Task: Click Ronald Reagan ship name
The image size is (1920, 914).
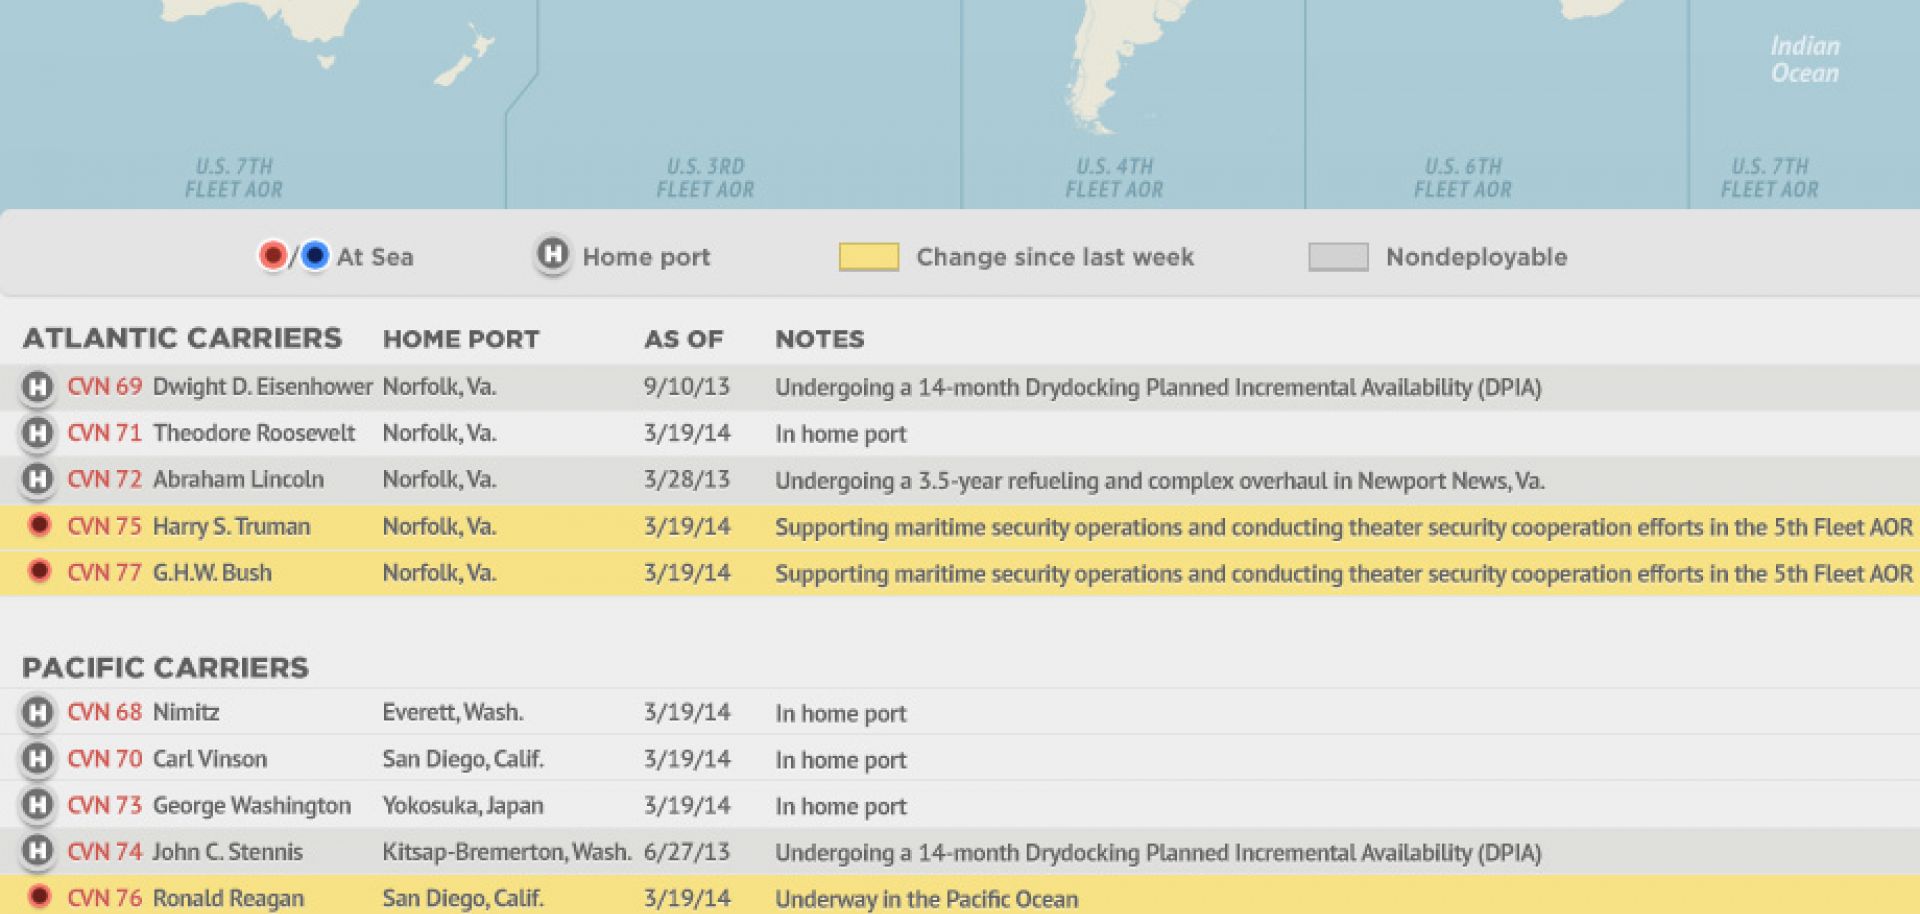Action: 228,899
